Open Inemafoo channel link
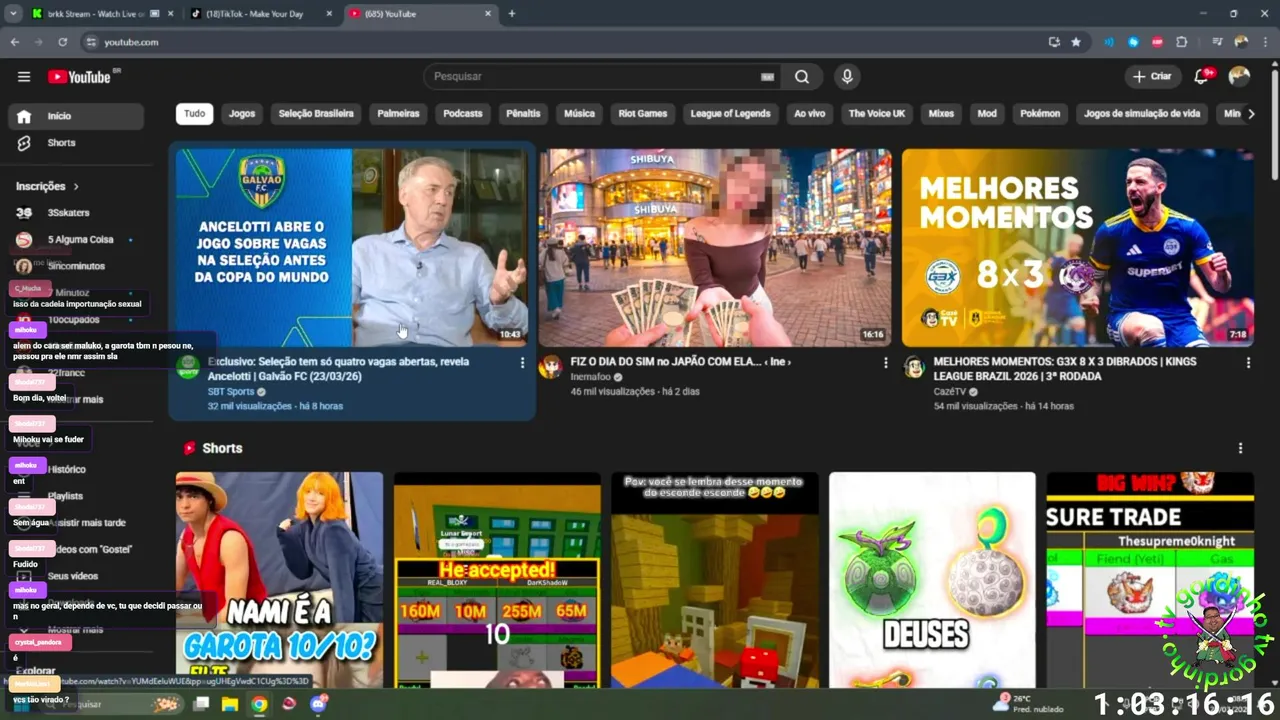 point(590,377)
